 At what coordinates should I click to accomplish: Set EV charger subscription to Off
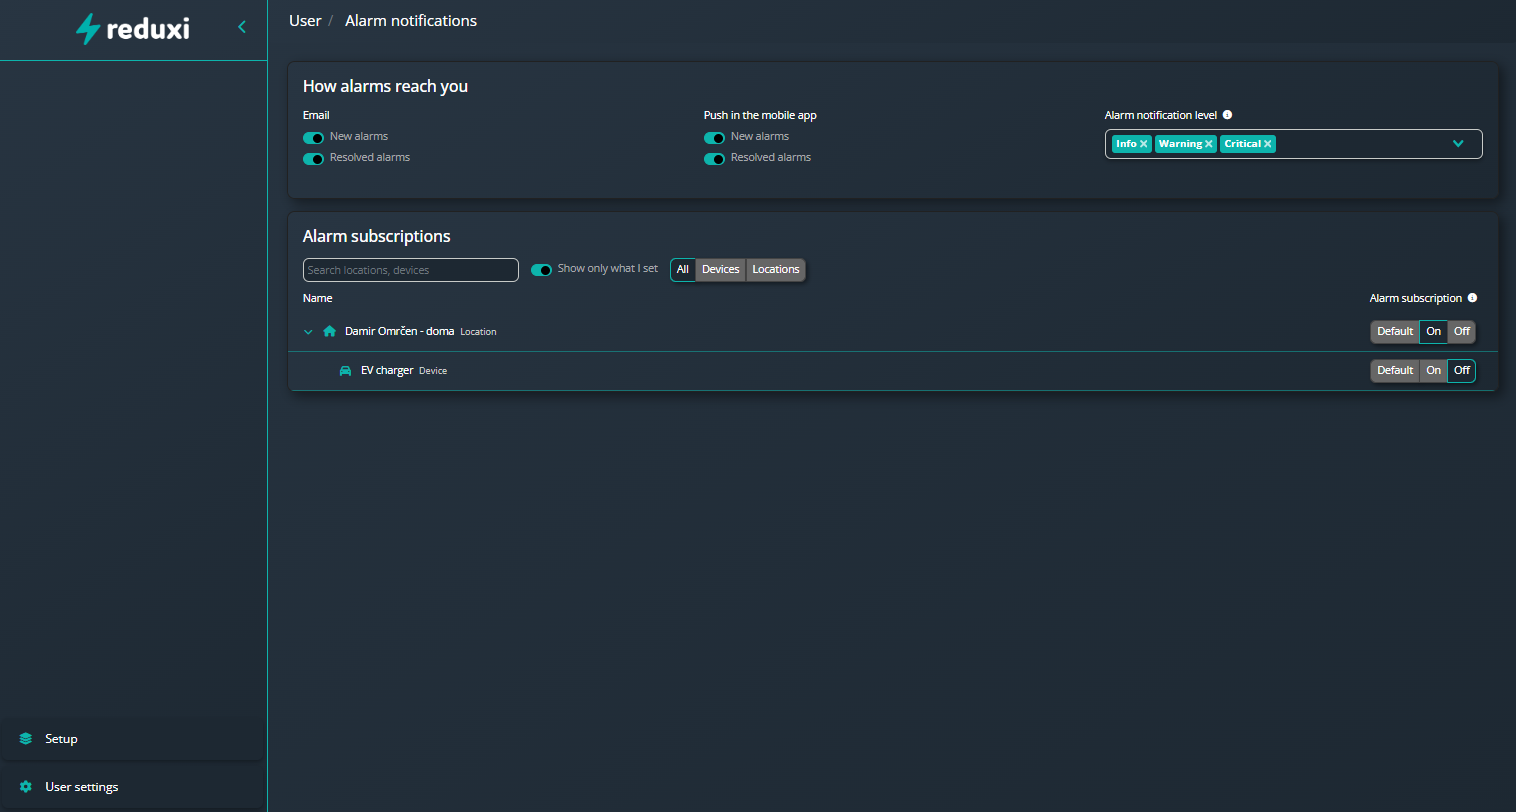[x=1462, y=370]
